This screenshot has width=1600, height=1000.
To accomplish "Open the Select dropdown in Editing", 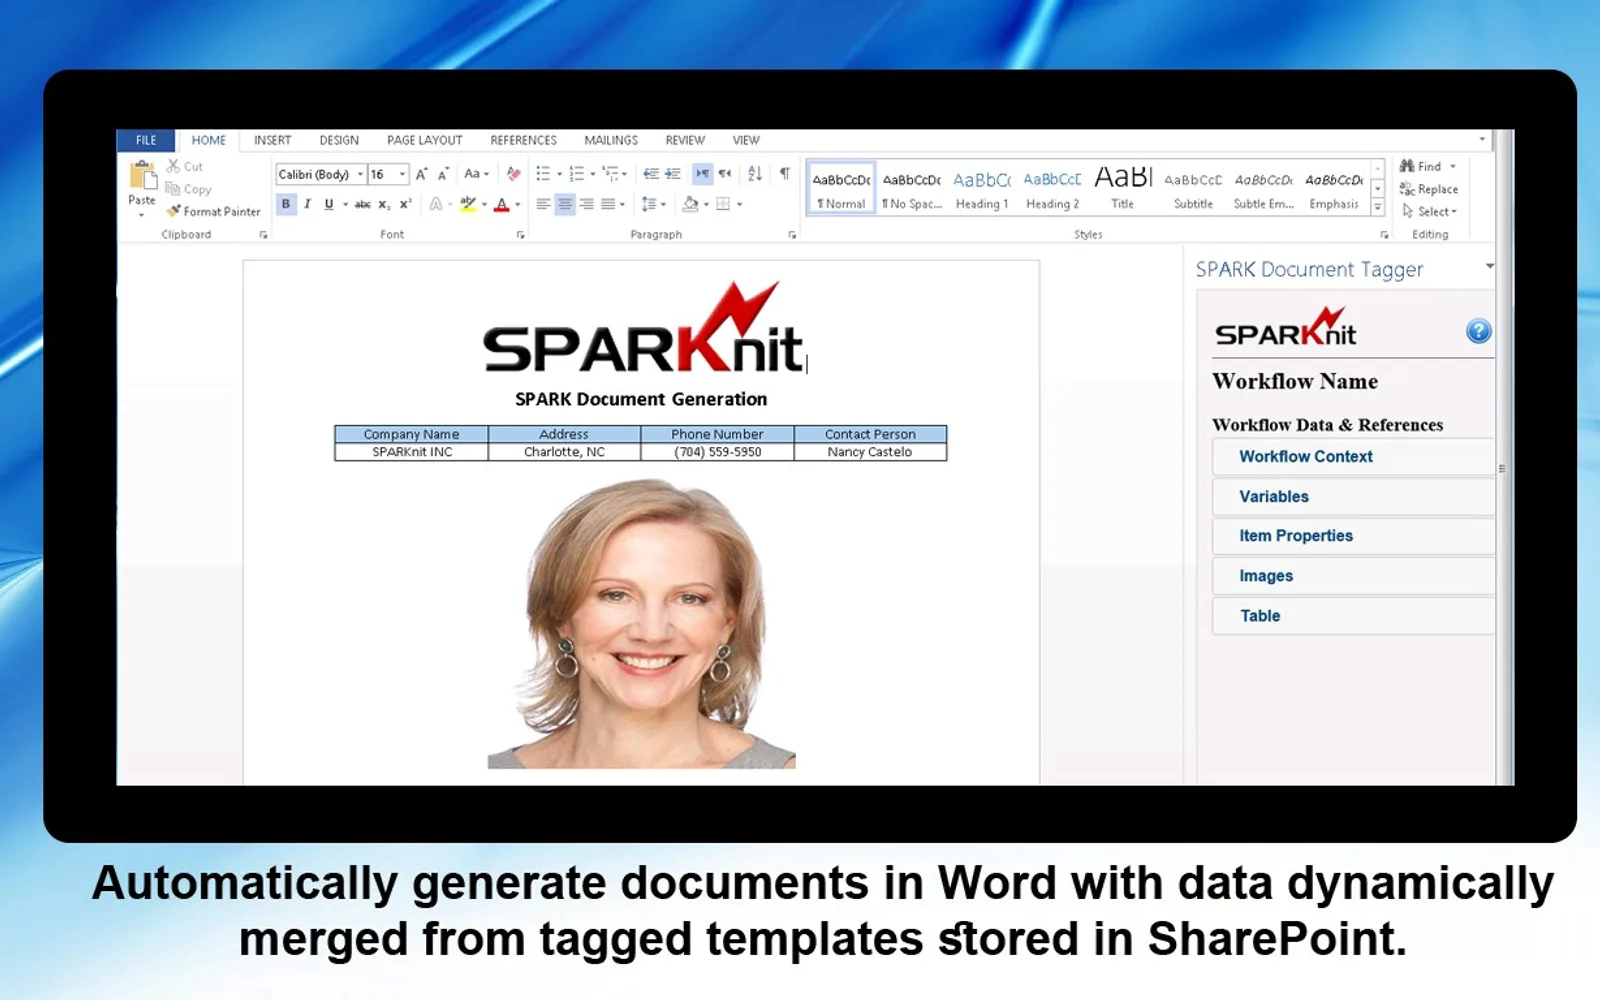I will coord(1430,211).
